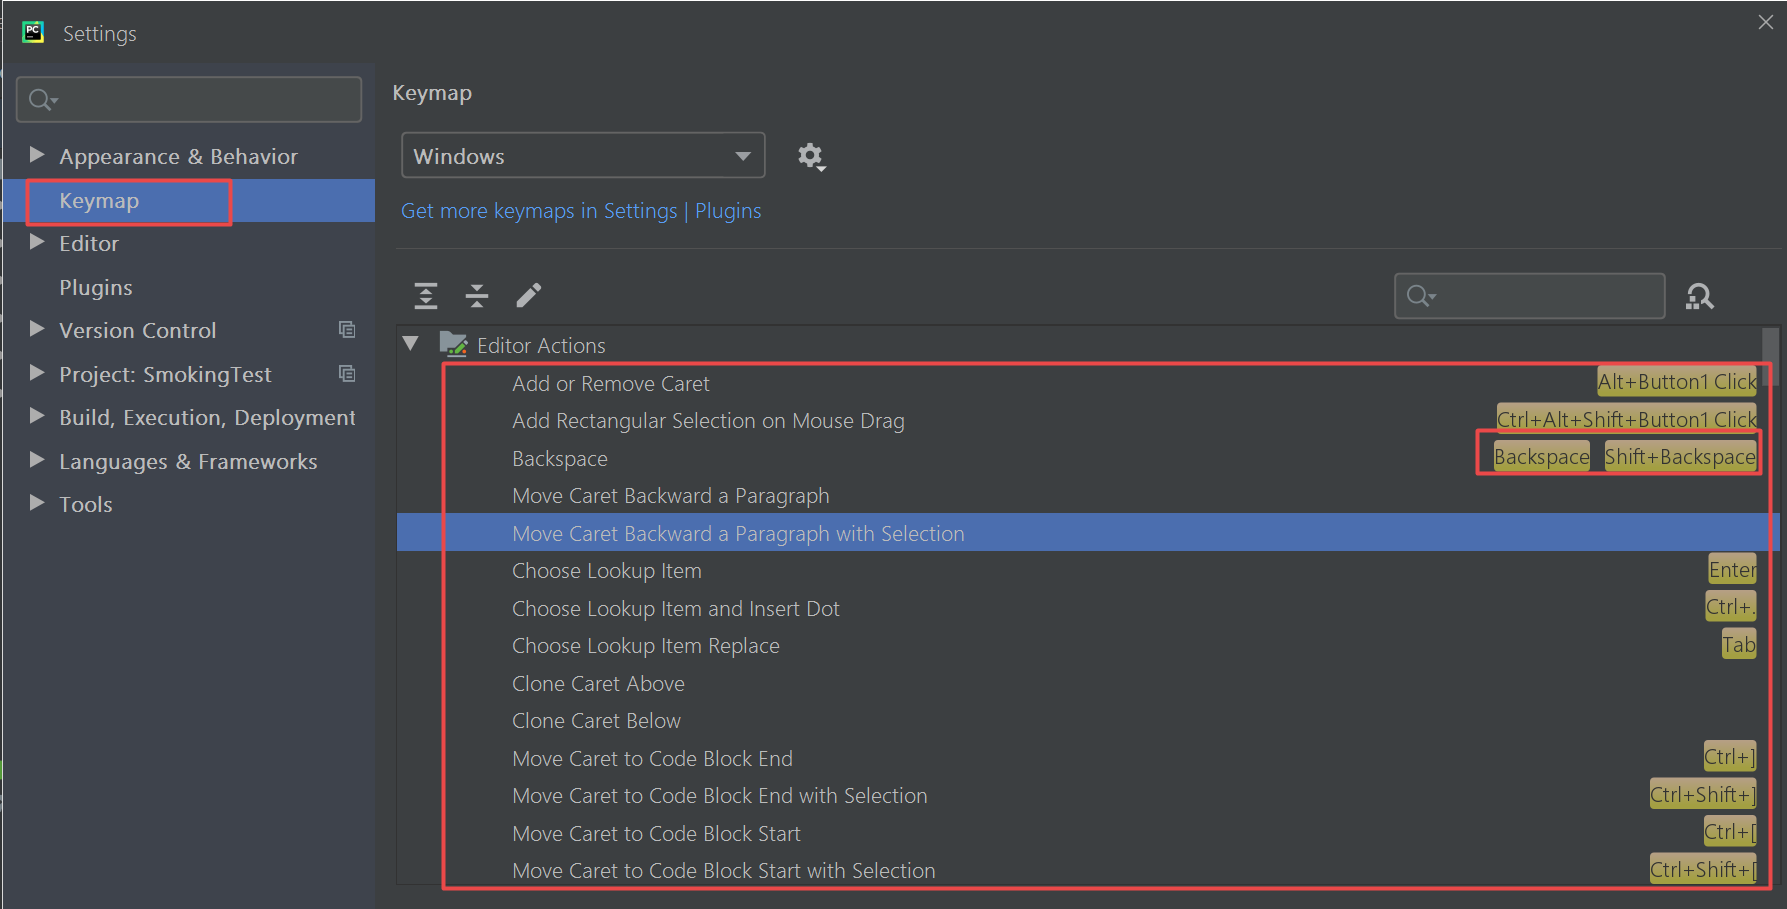Select the Backspace action row
The height and width of the screenshot is (909, 1787).
tap(1088, 458)
